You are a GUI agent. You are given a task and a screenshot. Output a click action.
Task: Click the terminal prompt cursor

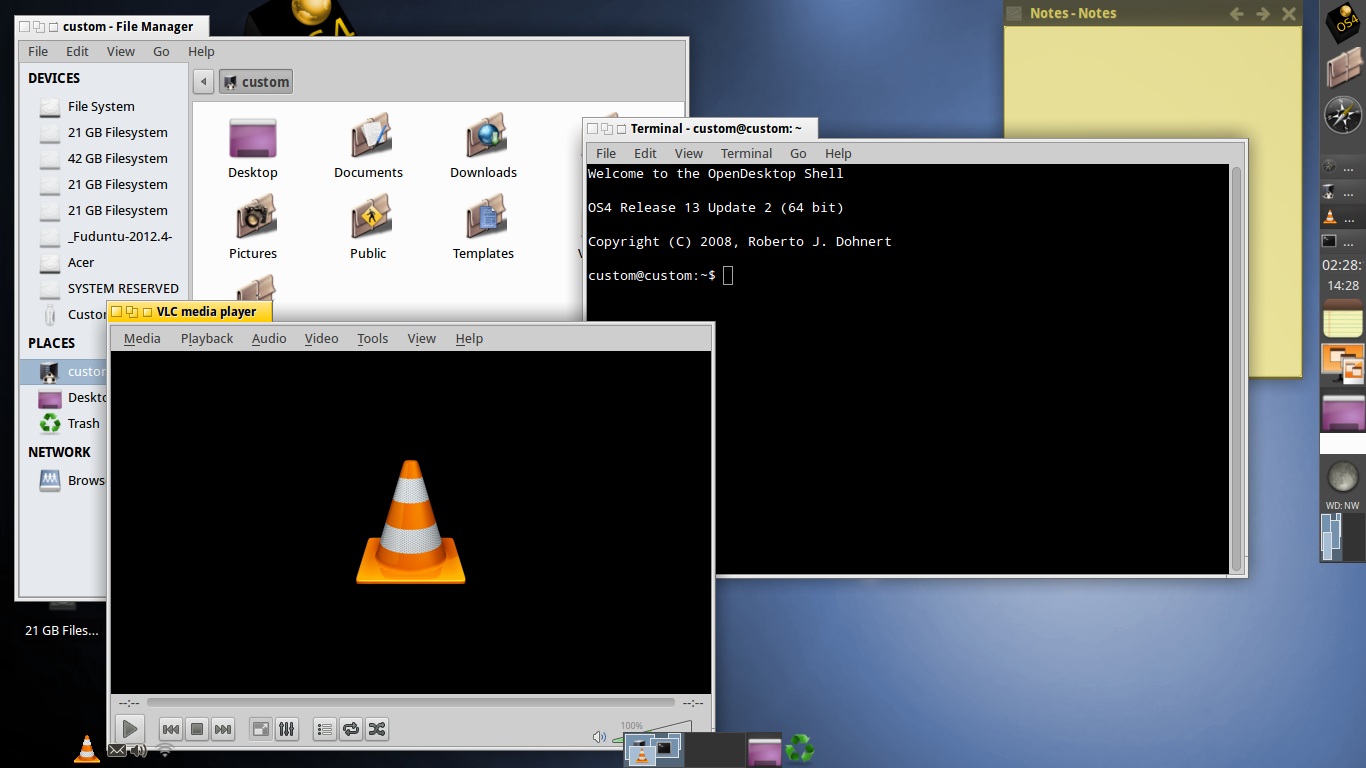[x=728, y=275]
